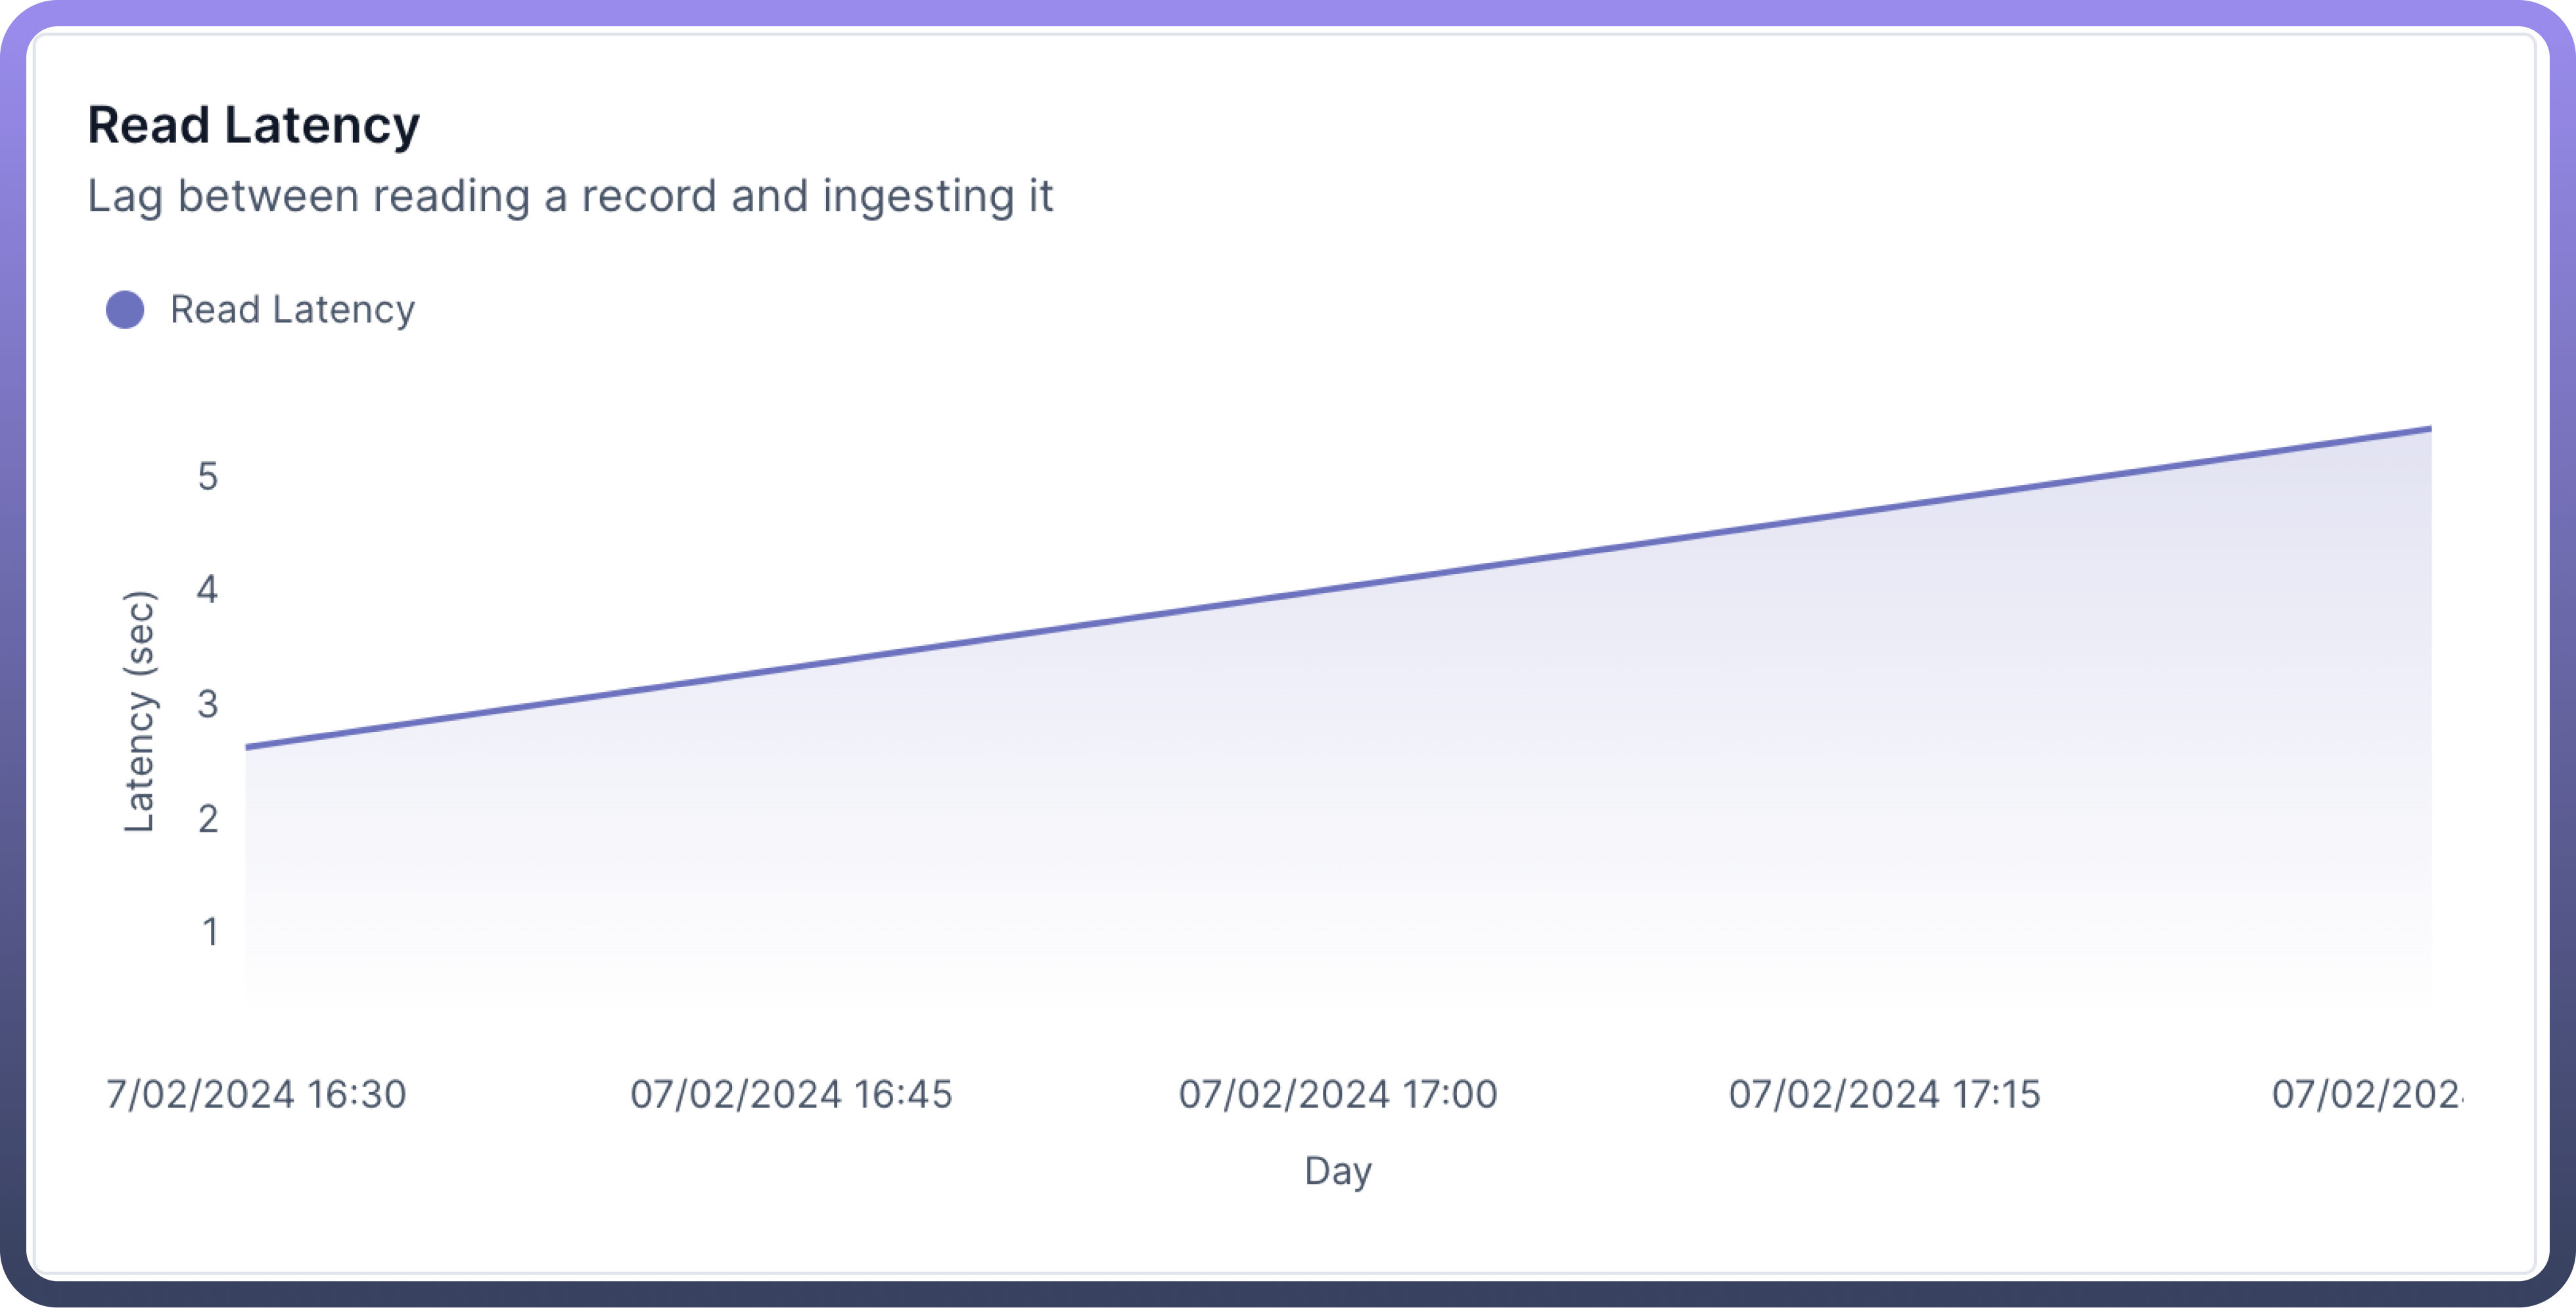Click the Latency (sec) y-axis title
2576x1308 pixels.
click(139, 711)
